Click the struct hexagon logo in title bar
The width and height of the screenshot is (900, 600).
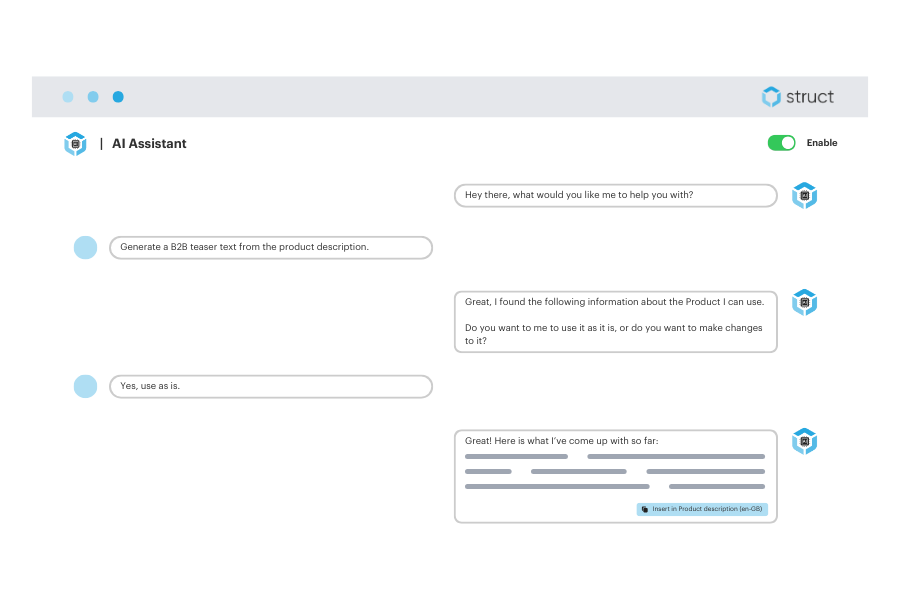click(x=771, y=97)
